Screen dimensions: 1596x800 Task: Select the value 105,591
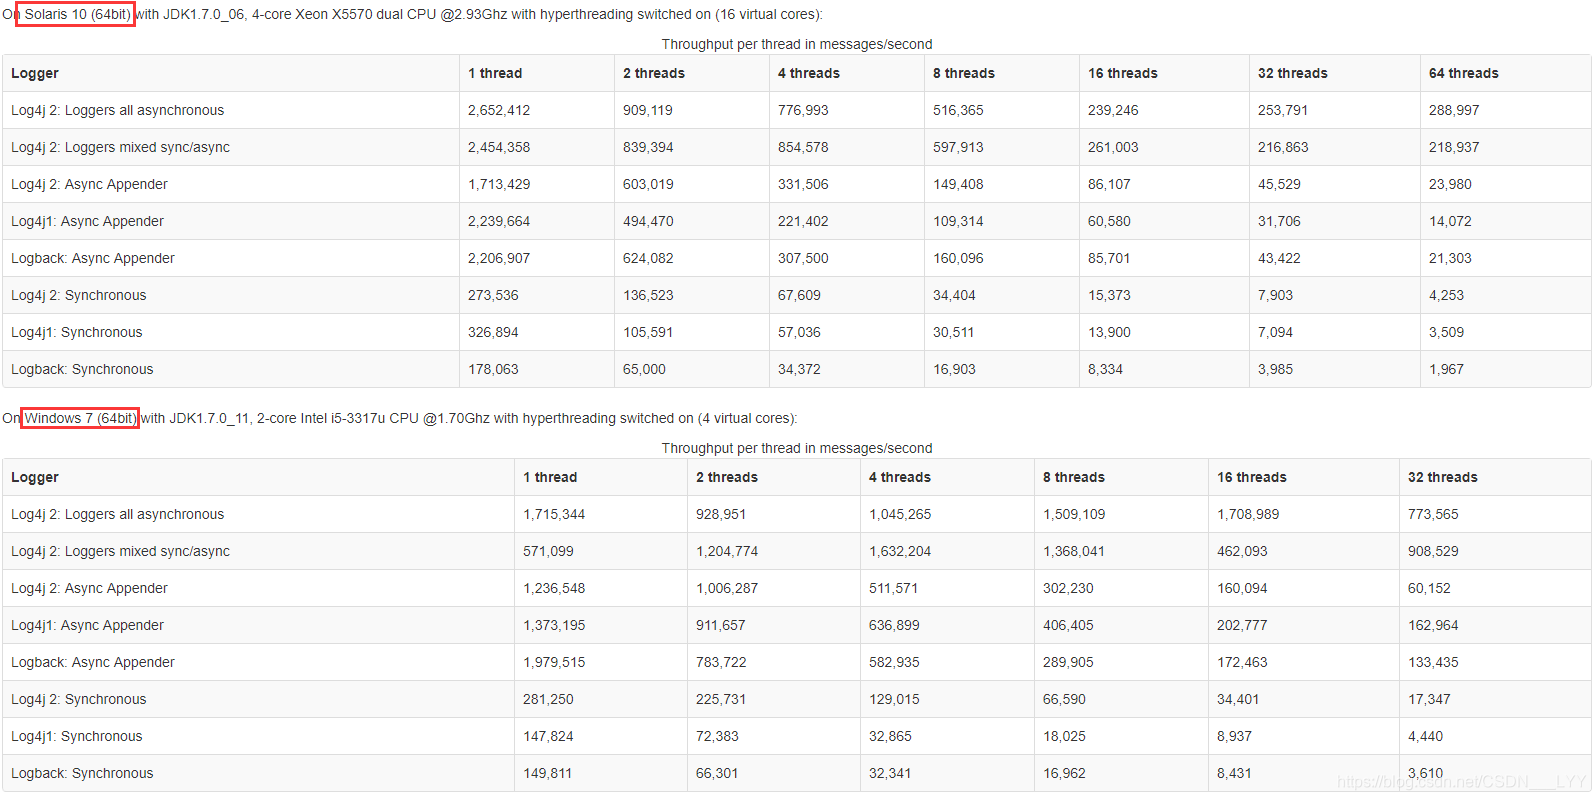(x=648, y=332)
